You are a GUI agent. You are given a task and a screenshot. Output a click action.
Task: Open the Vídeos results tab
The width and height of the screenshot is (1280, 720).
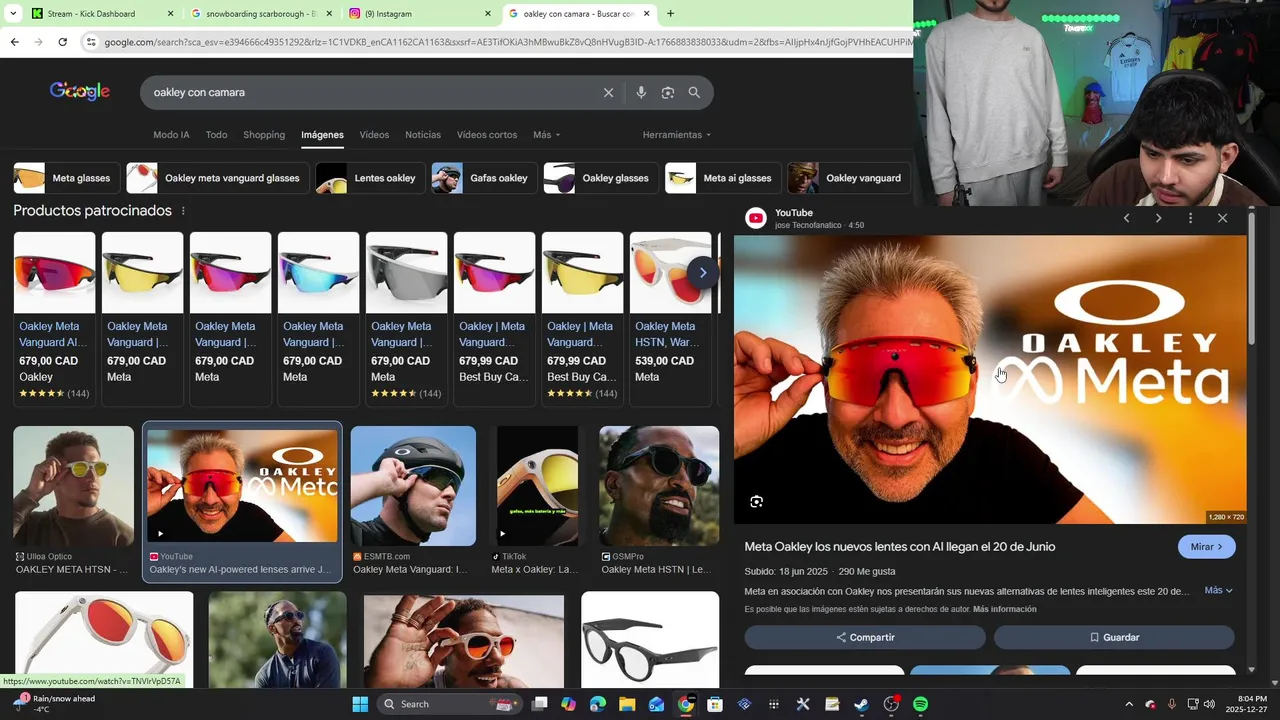(374, 135)
